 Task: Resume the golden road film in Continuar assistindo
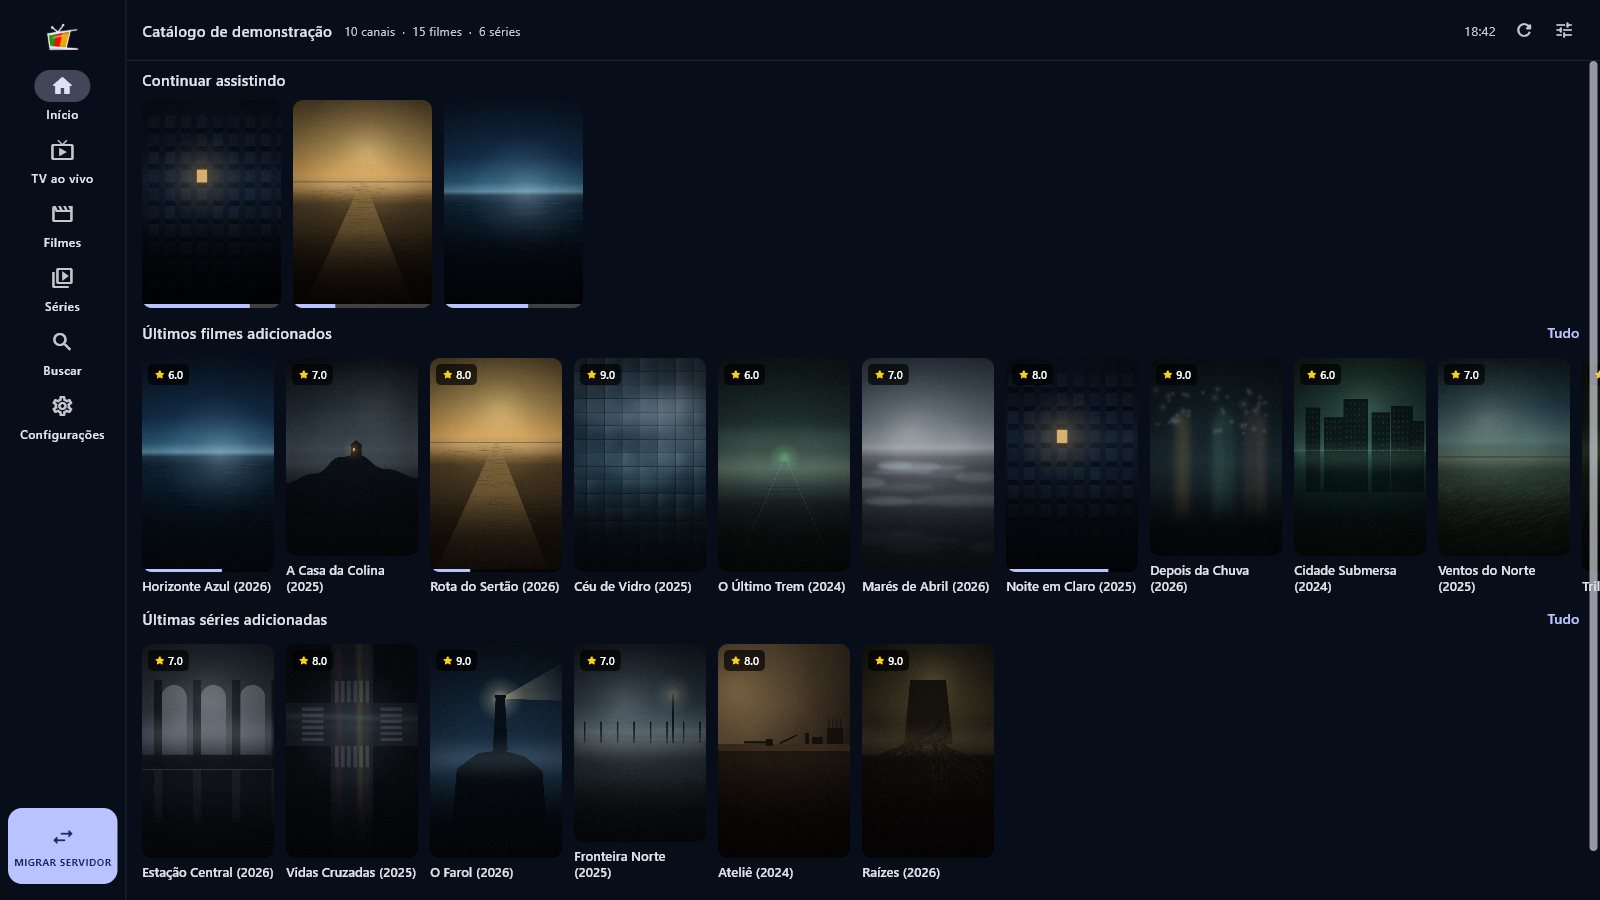362,204
